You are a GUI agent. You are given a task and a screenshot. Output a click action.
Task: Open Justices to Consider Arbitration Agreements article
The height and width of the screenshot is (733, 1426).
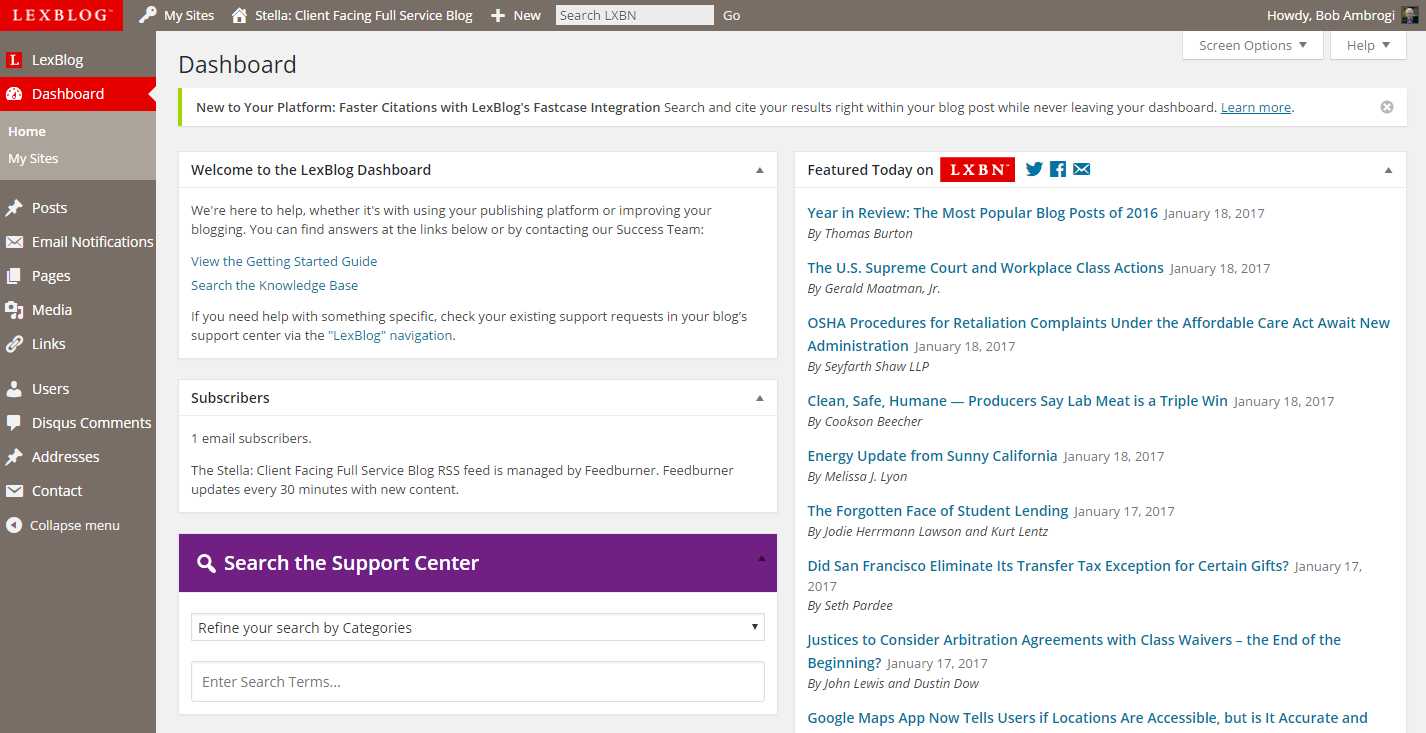(x=1074, y=651)
